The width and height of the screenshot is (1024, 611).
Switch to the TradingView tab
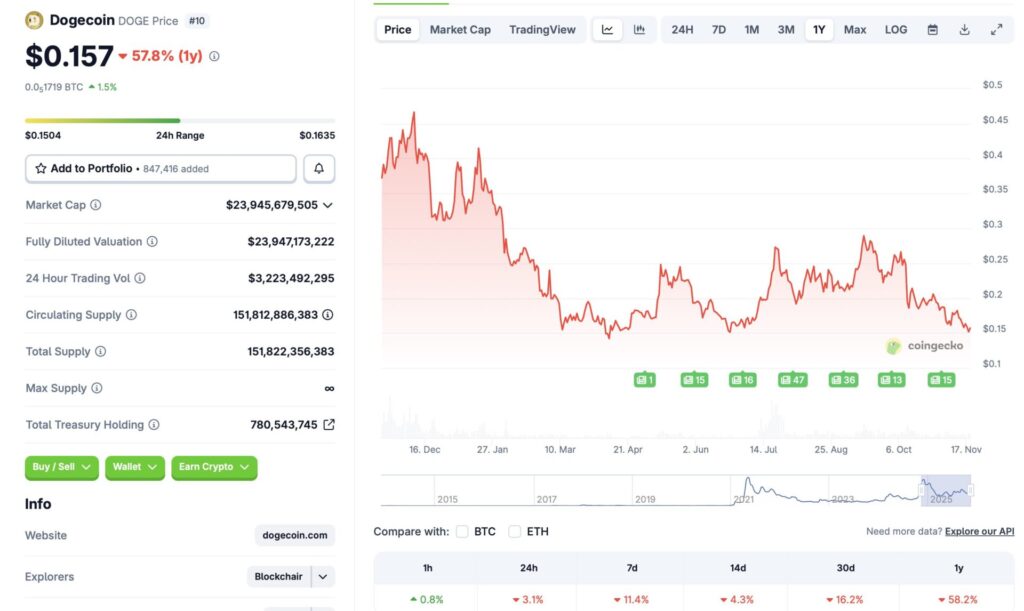click(x=543, y=29)
